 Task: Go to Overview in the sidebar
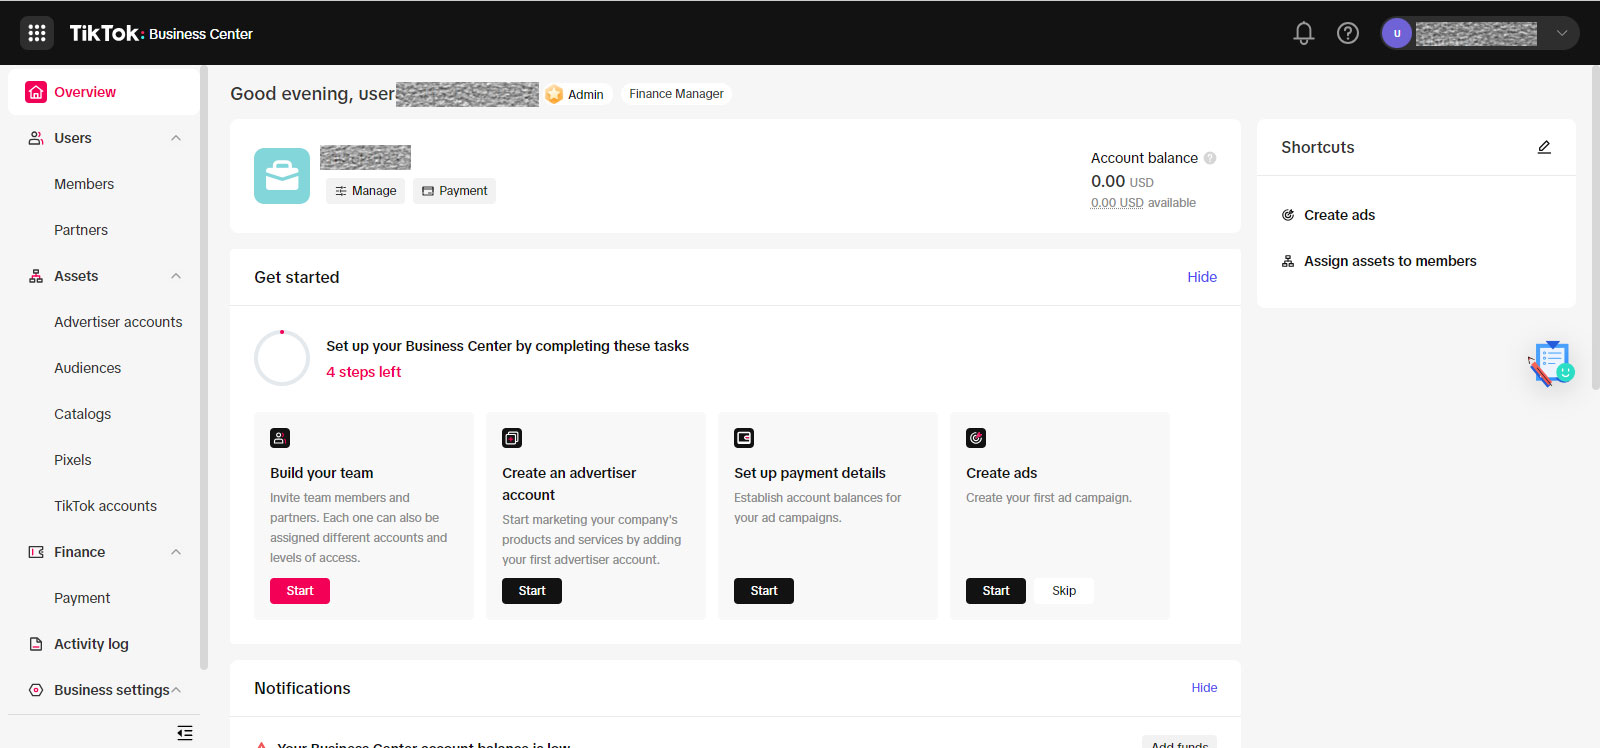[104, 92]
